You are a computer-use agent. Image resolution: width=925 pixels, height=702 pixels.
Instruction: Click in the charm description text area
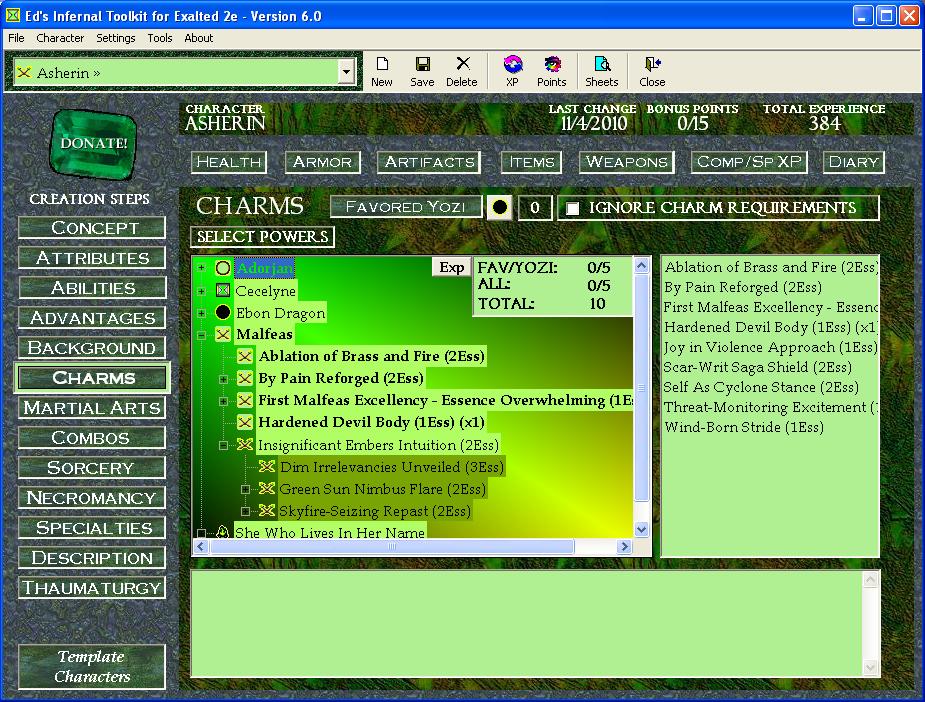[x=526, y=623]
